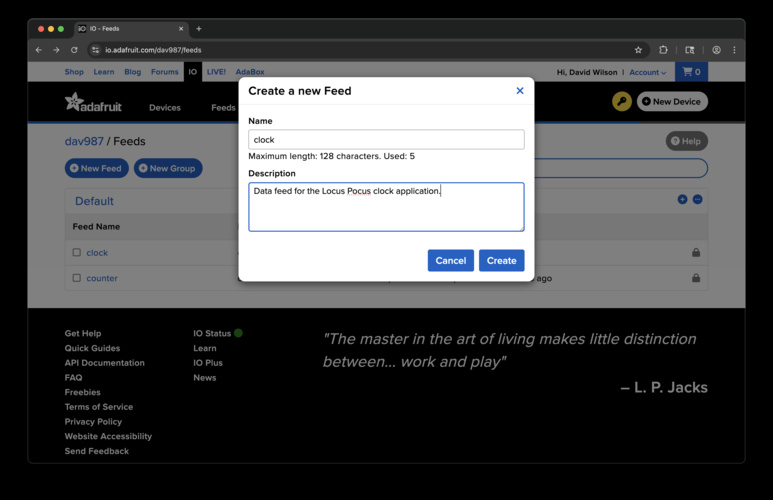The height and width of the screenshot is (500, 773).
Task: Click the browser media/tab search icon
Action: tap(690, 50)
